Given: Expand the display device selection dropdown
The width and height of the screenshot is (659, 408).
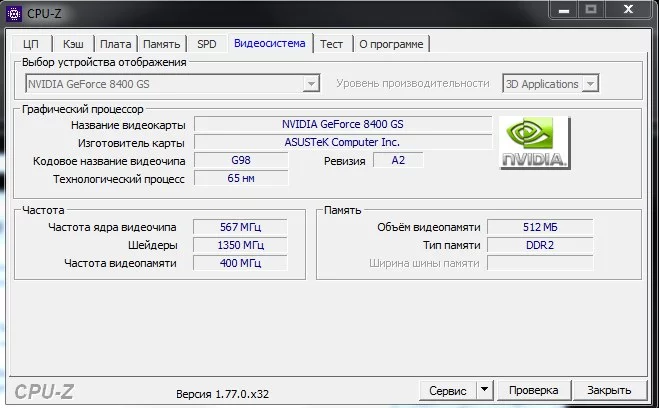Looking at the screenshot, I should [311, 83].
